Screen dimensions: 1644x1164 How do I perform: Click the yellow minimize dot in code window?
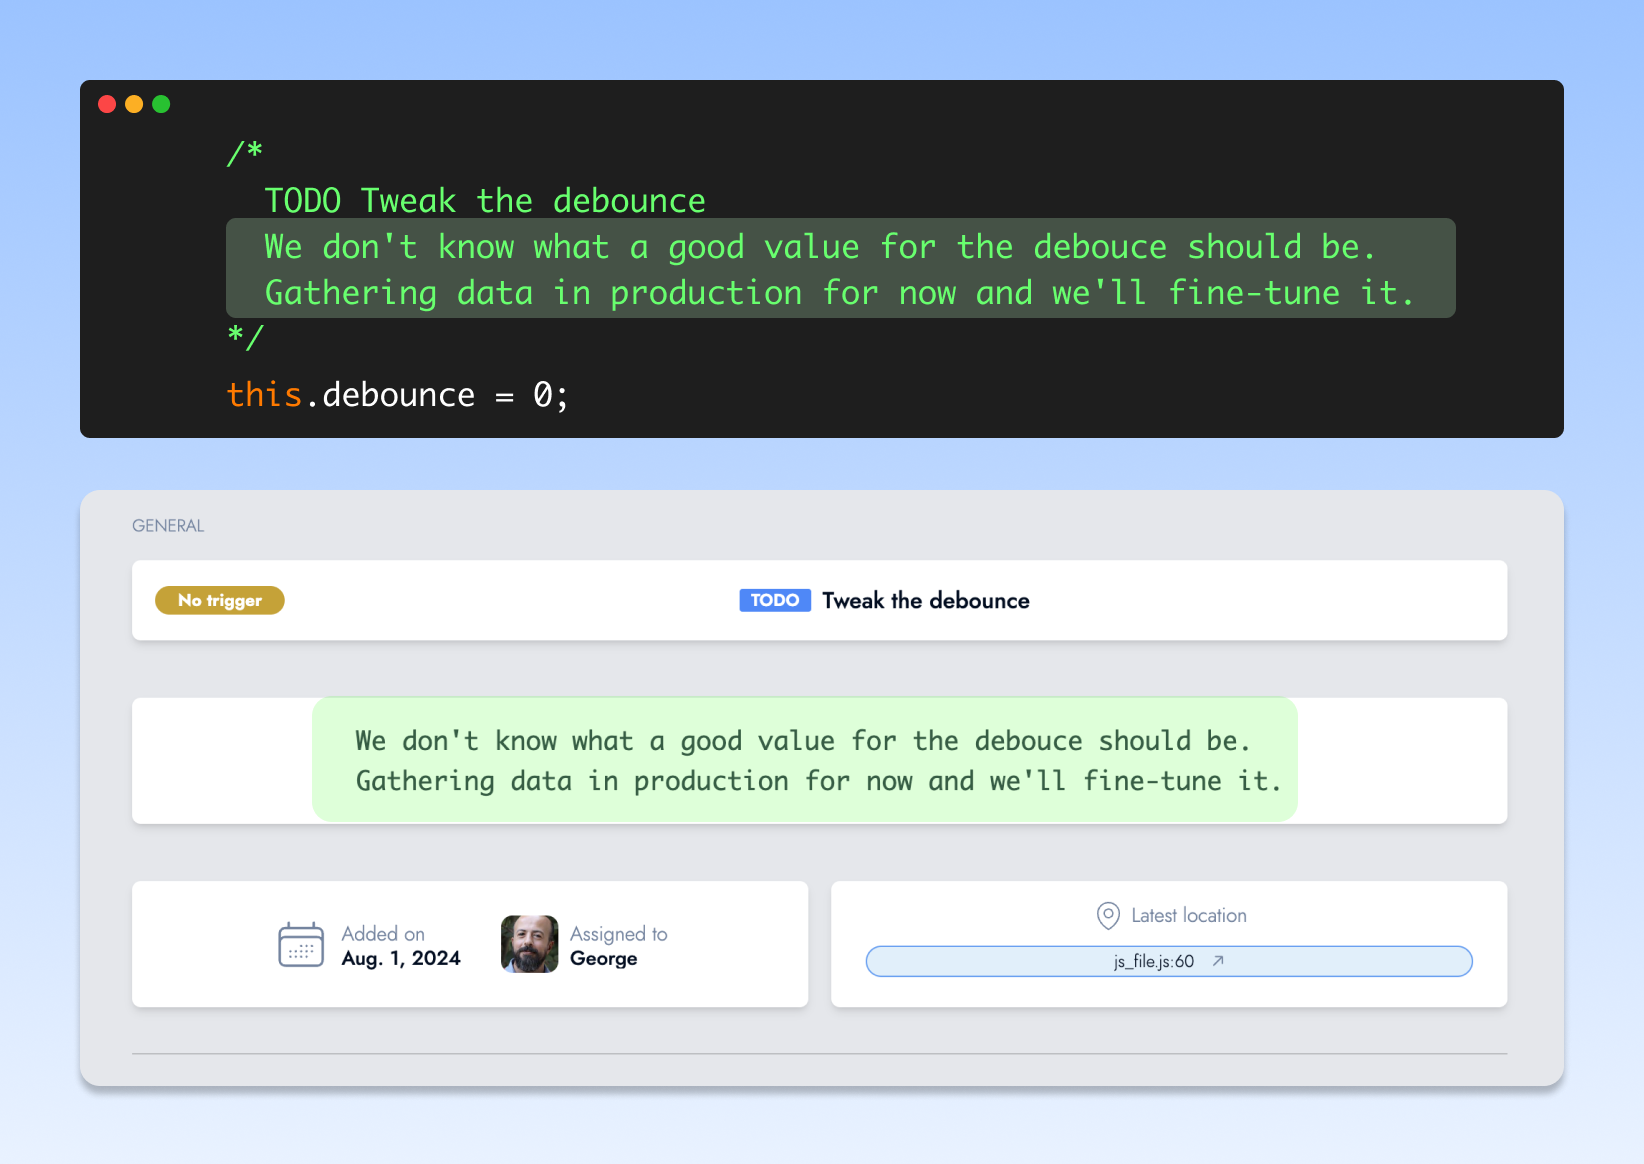tap(134, 104)
